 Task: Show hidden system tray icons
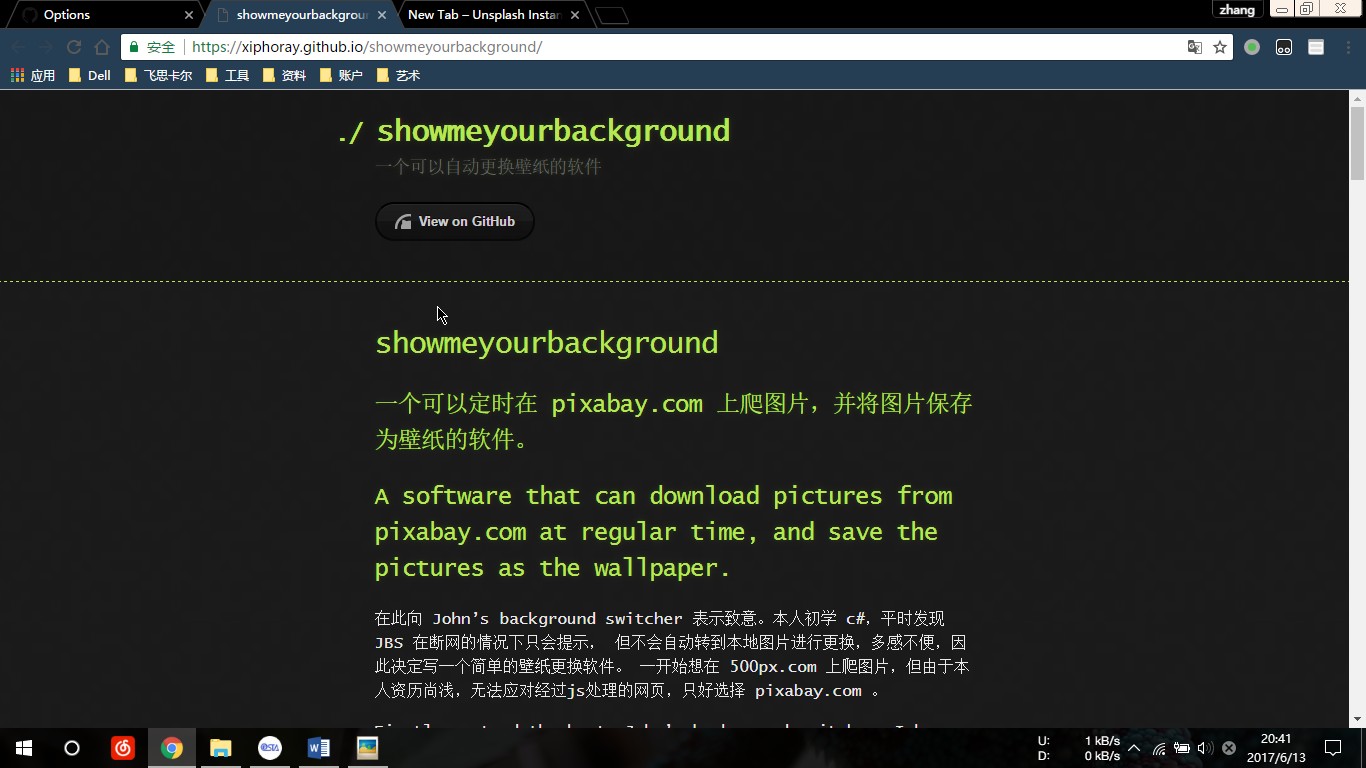point(1134,748)
